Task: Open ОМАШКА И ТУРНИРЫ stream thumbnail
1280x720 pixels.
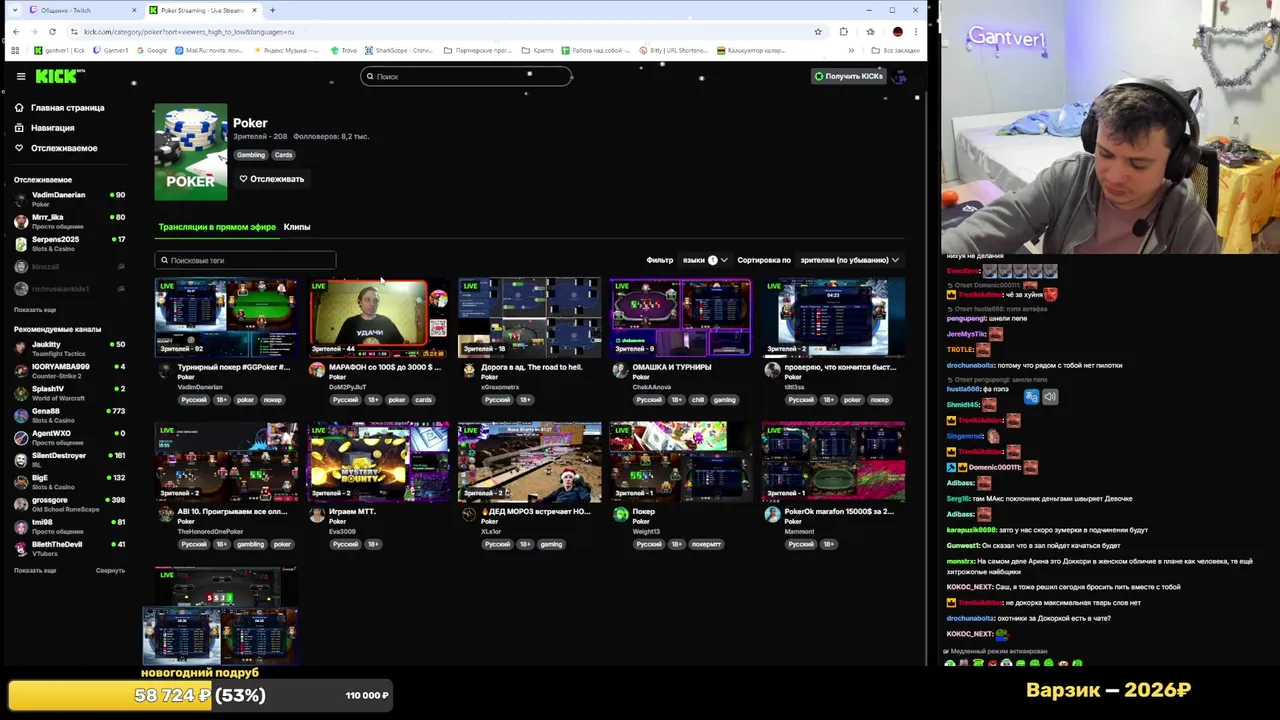Action: tap(681, 318)
